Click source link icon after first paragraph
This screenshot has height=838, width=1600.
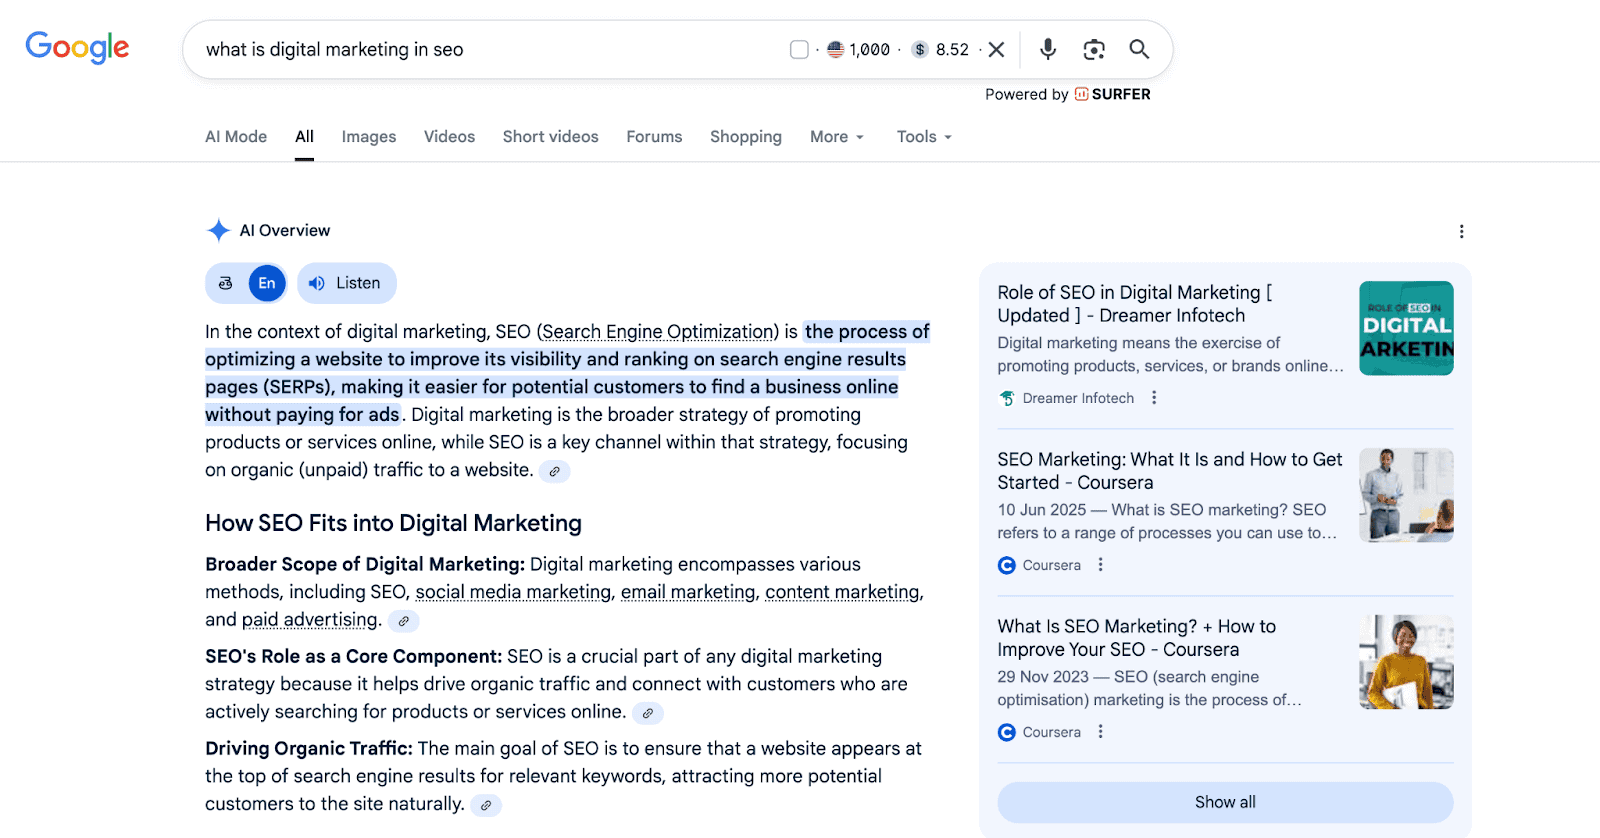(x=554, y=471)
